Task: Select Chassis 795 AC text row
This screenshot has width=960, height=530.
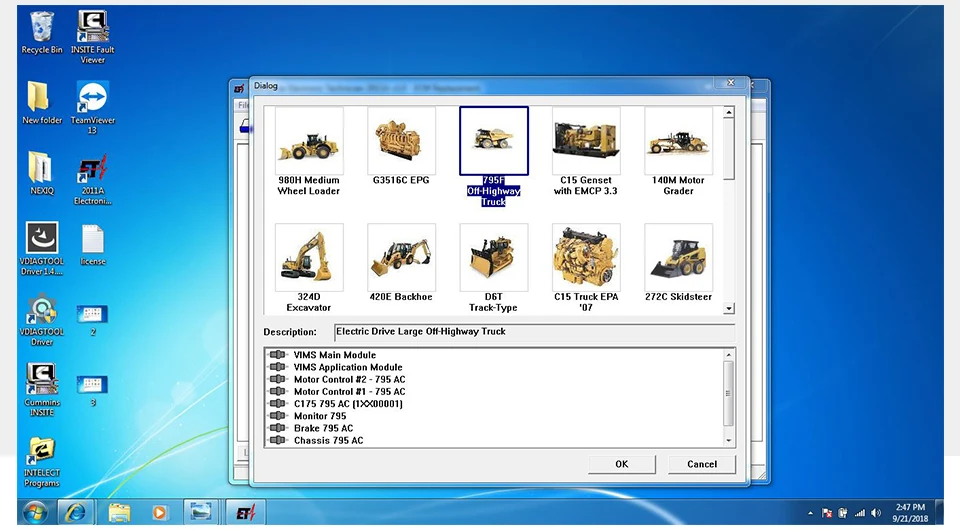Action: [328, 441]
